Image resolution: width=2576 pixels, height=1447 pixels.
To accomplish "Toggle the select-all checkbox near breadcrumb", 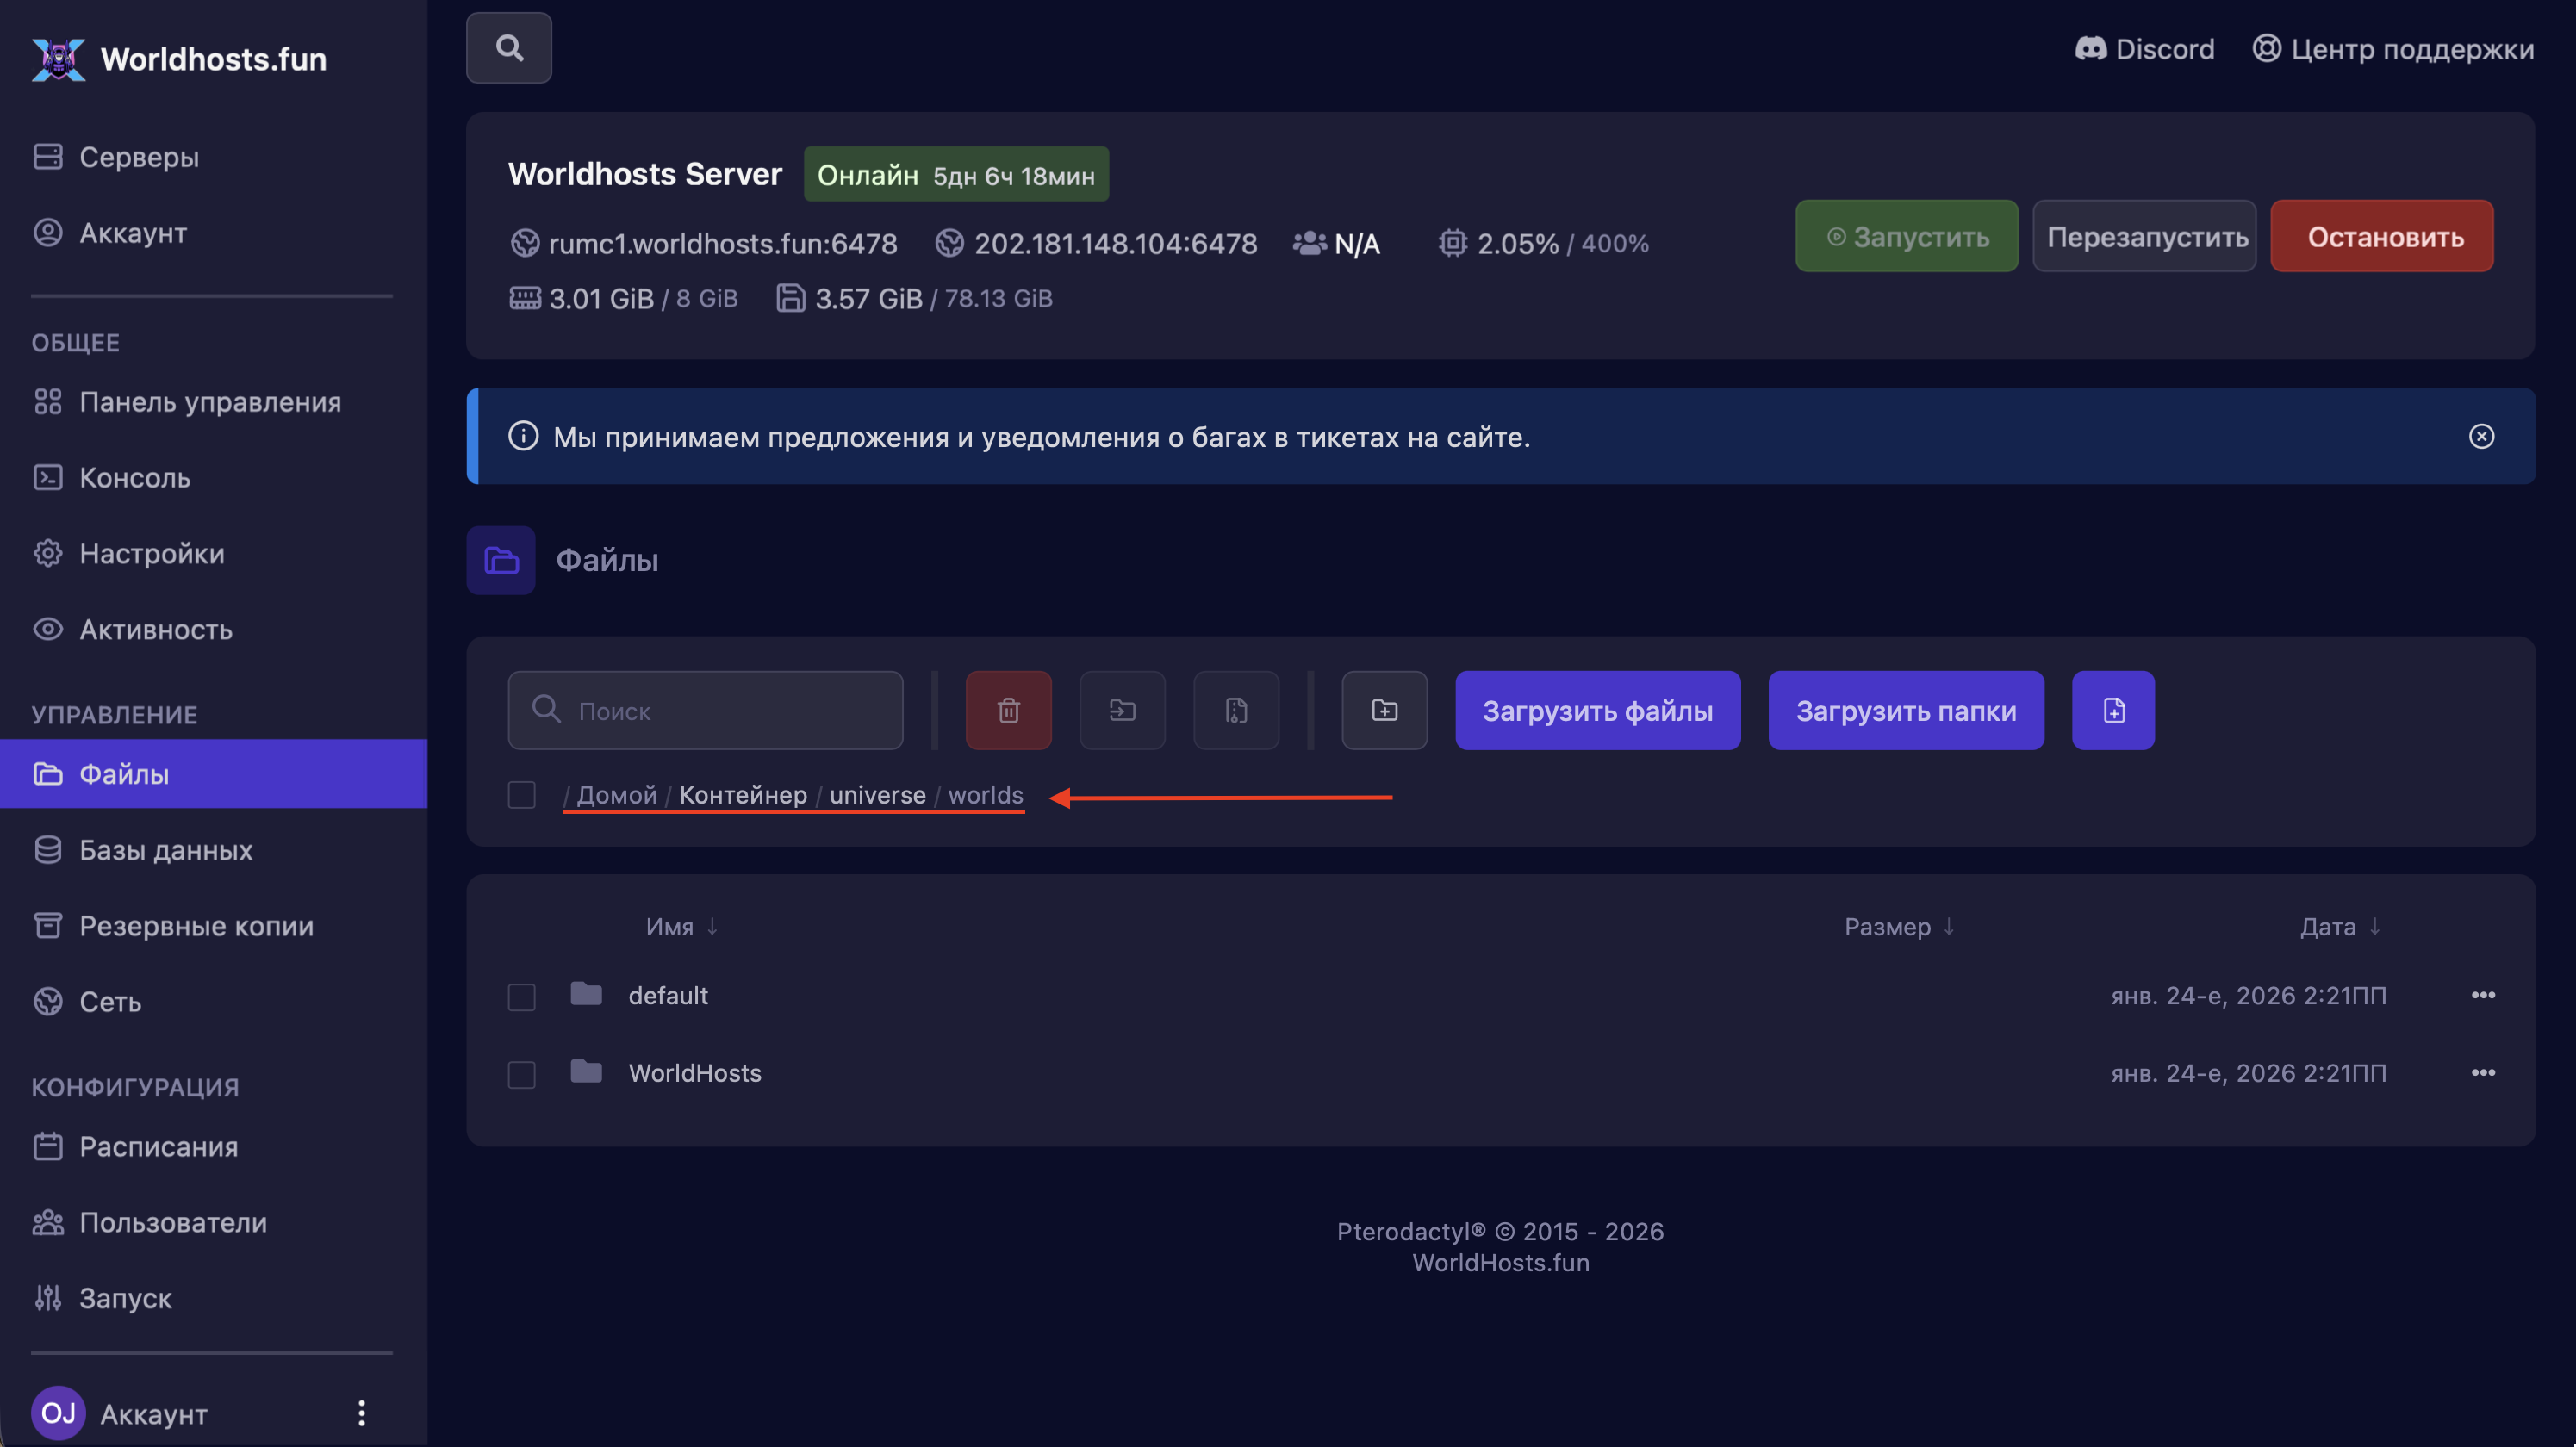I will 521,795.
